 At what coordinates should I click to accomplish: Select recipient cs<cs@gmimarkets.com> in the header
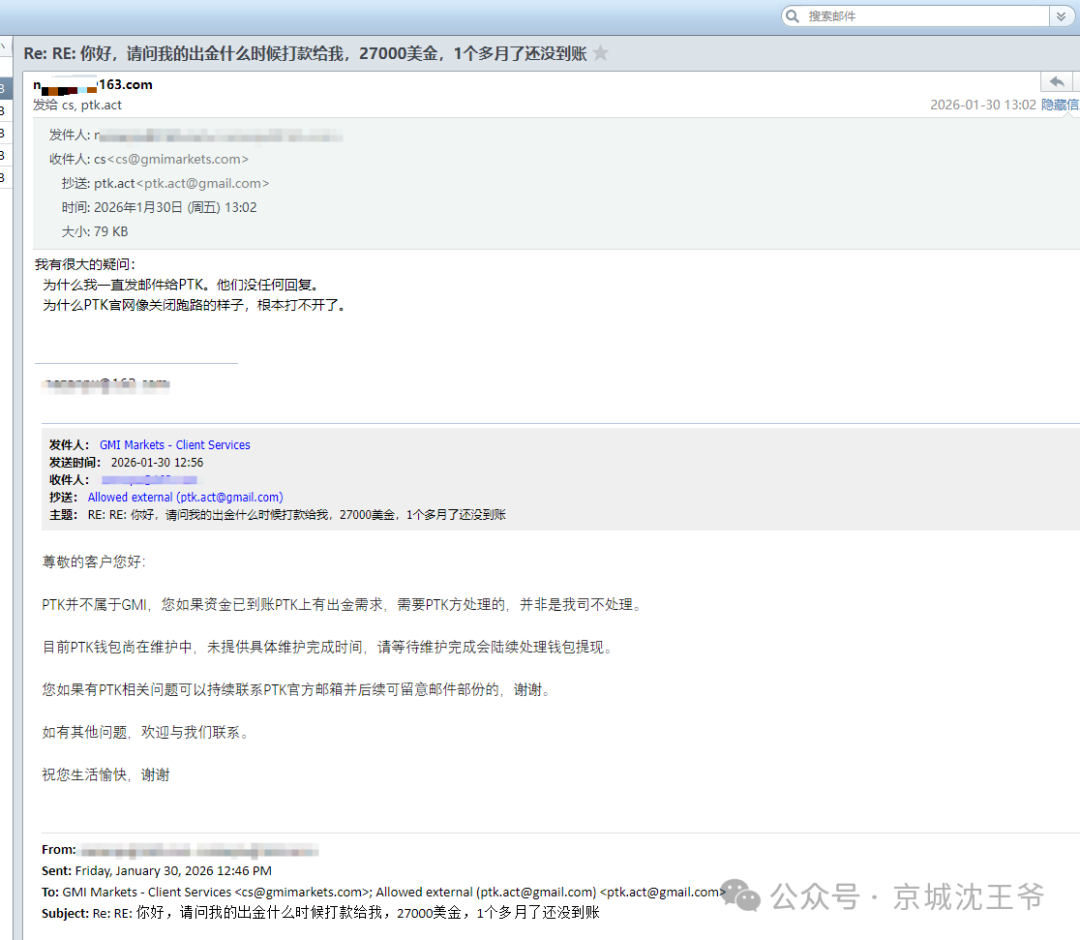[x=171, y=159]
